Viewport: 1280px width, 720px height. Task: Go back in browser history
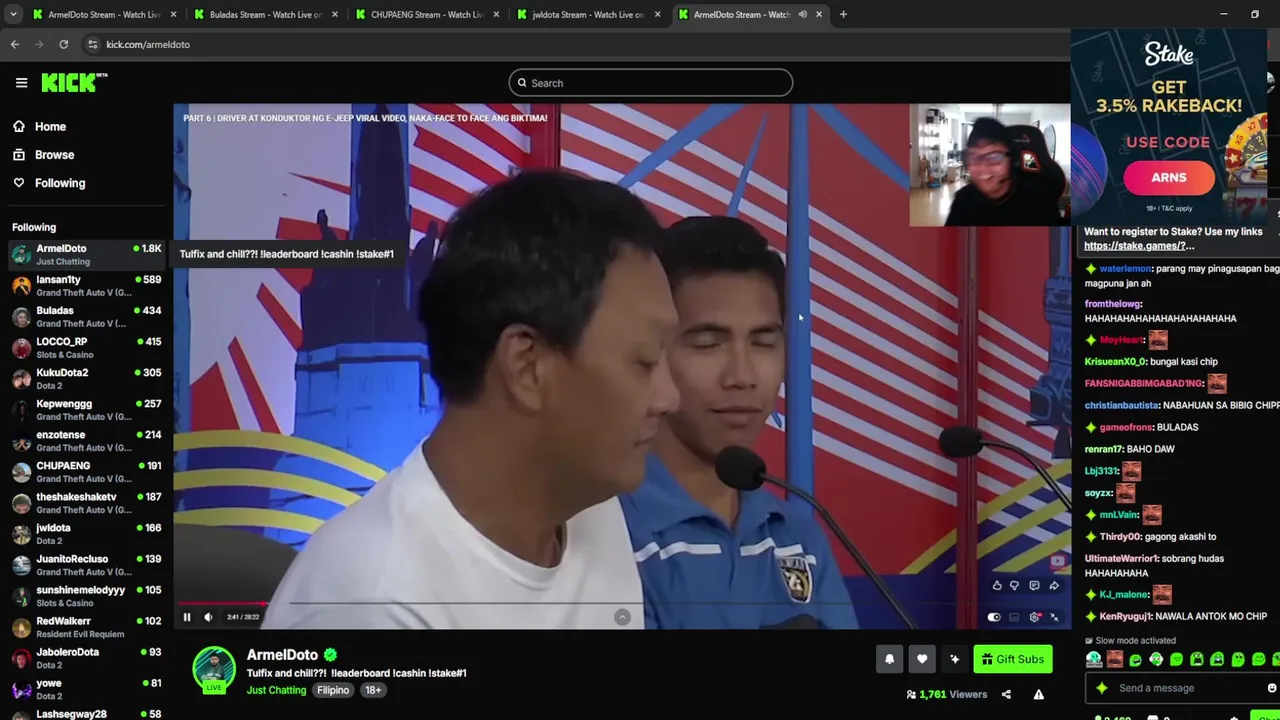click(x=15, y=44)
